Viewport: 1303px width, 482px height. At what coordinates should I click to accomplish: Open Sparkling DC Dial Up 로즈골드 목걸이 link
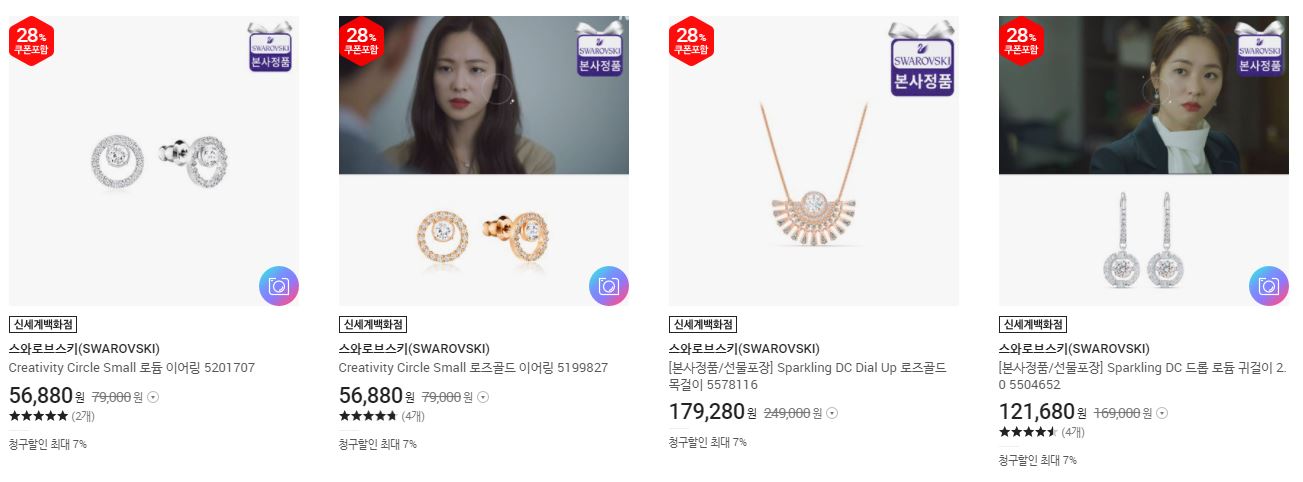(x=807, y=376)
